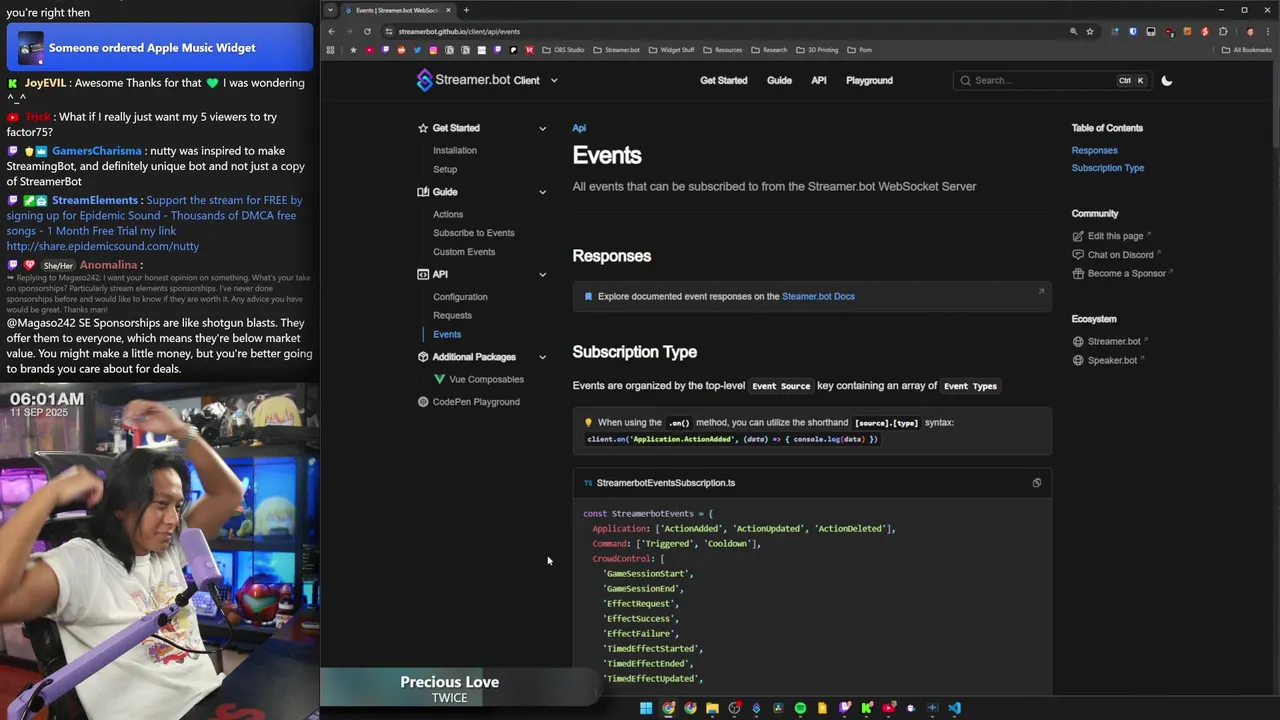Collapse the Get Started sidebar section

542,128
